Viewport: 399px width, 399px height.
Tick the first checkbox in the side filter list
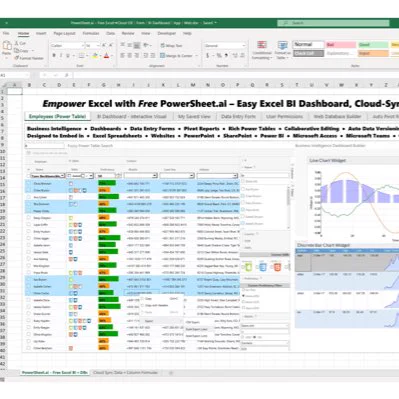243,181
